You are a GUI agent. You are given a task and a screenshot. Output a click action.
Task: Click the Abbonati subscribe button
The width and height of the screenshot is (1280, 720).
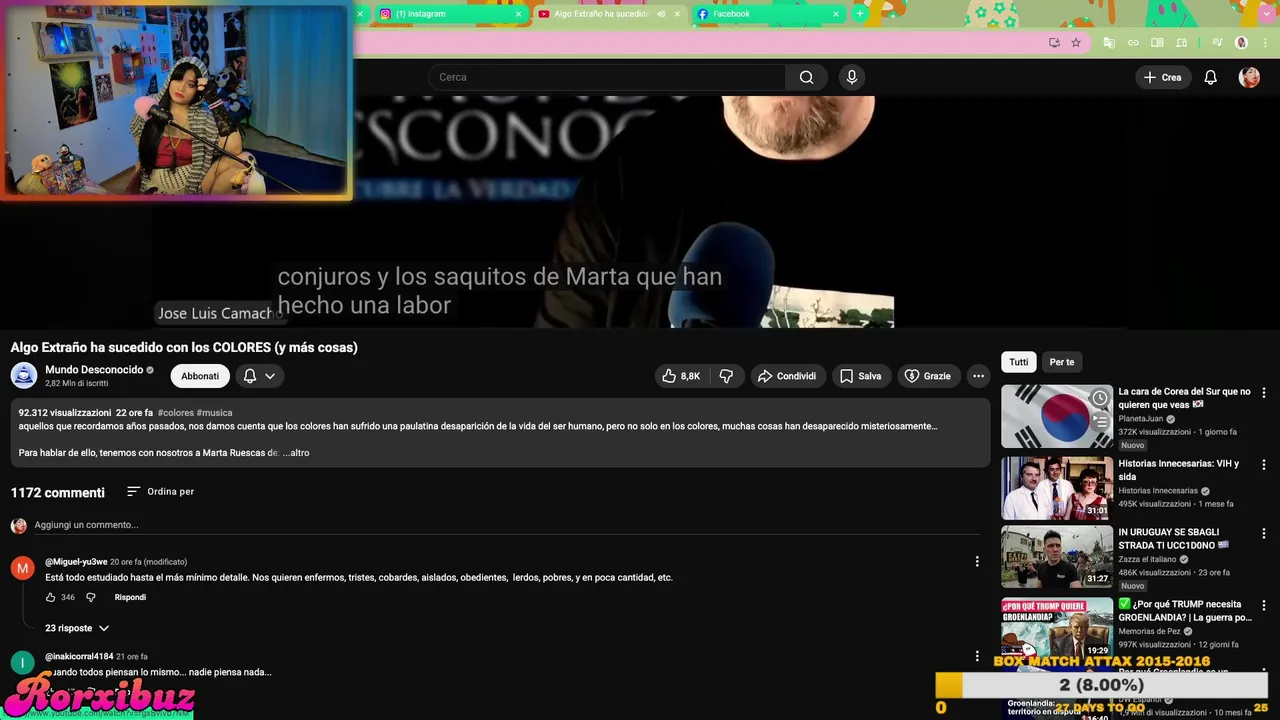tap(200, 376)
